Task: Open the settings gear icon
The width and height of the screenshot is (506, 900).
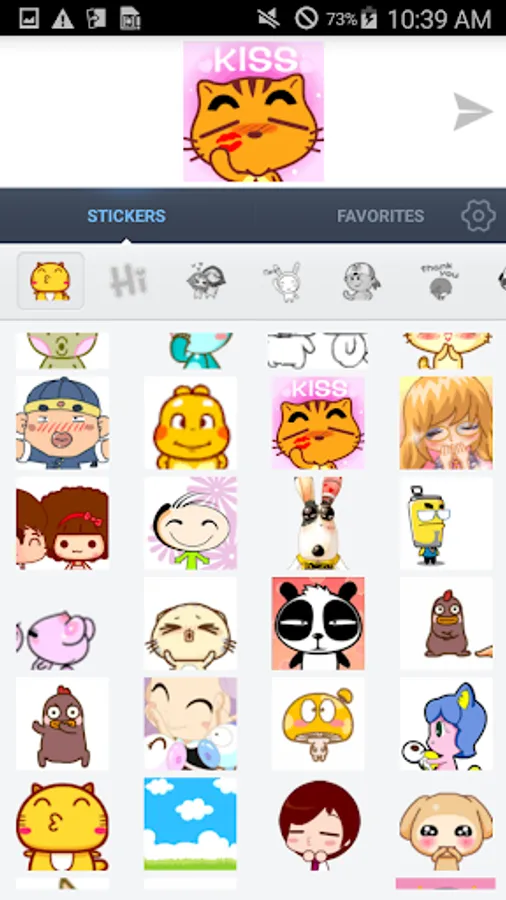Action: (478, 216)
